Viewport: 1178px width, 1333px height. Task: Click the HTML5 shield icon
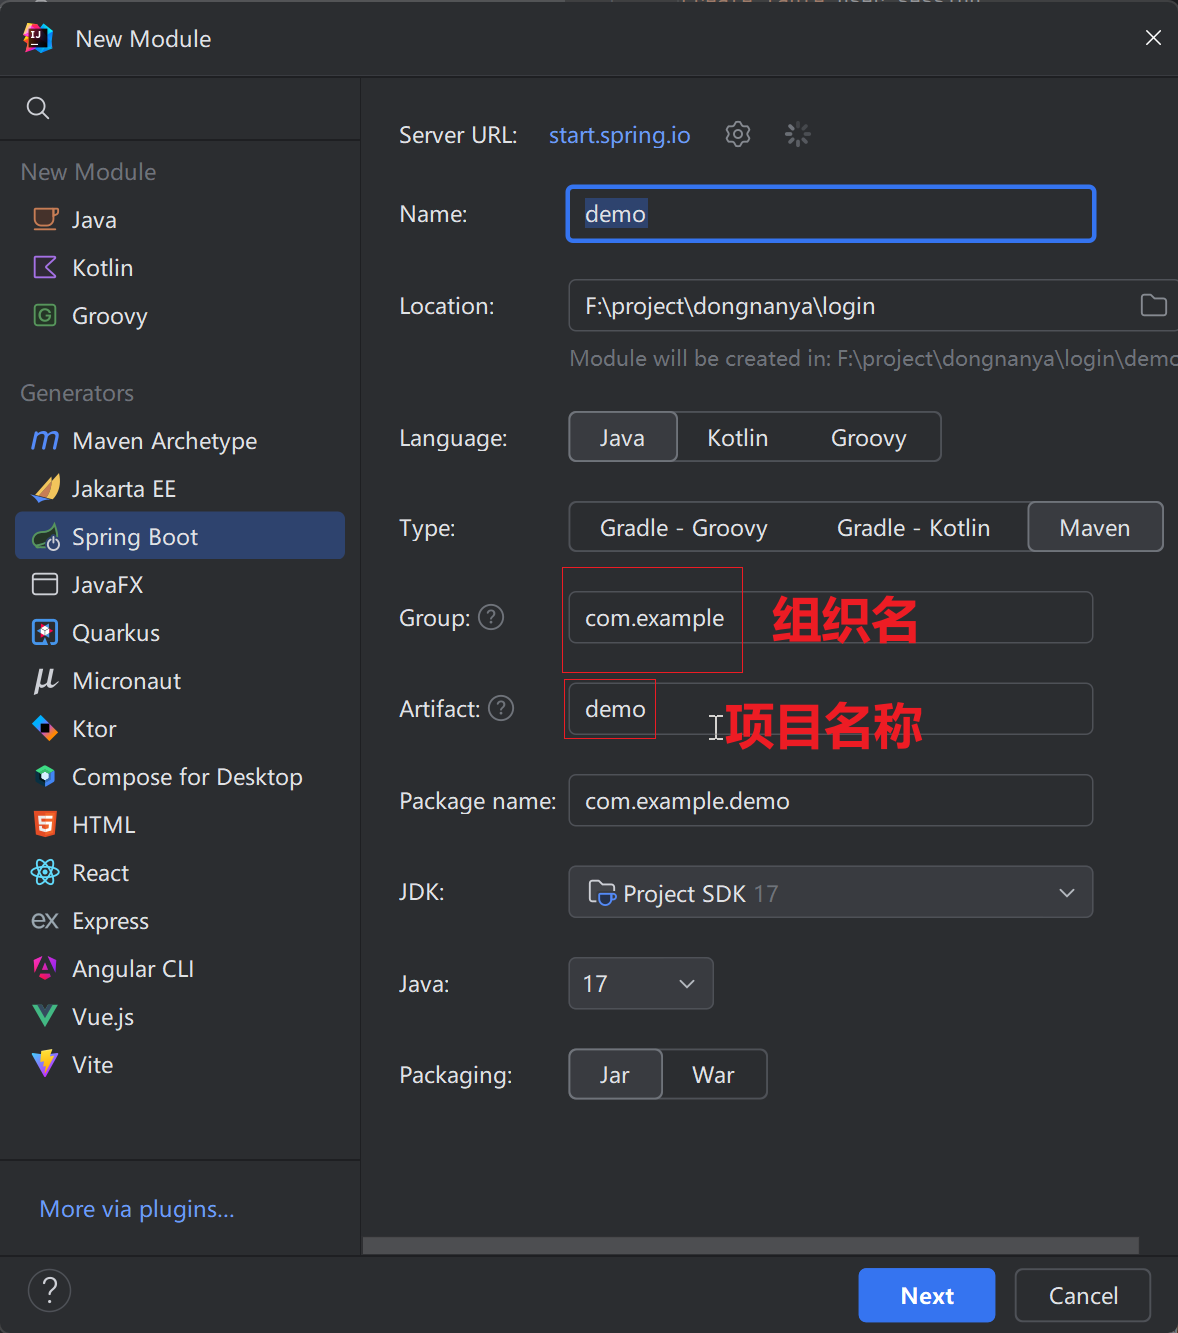click(45, 824)
